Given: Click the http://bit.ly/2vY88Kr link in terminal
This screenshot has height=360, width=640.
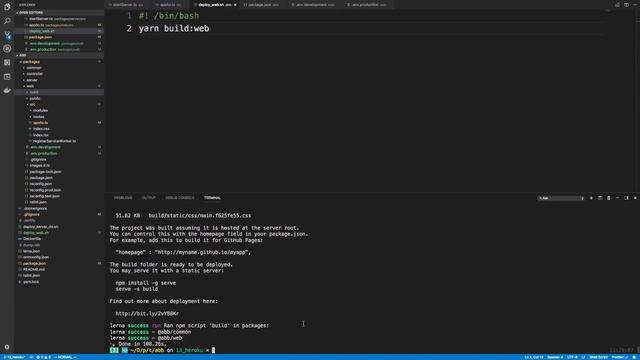Looking at the screenshot, I should [x=147, y=313].
